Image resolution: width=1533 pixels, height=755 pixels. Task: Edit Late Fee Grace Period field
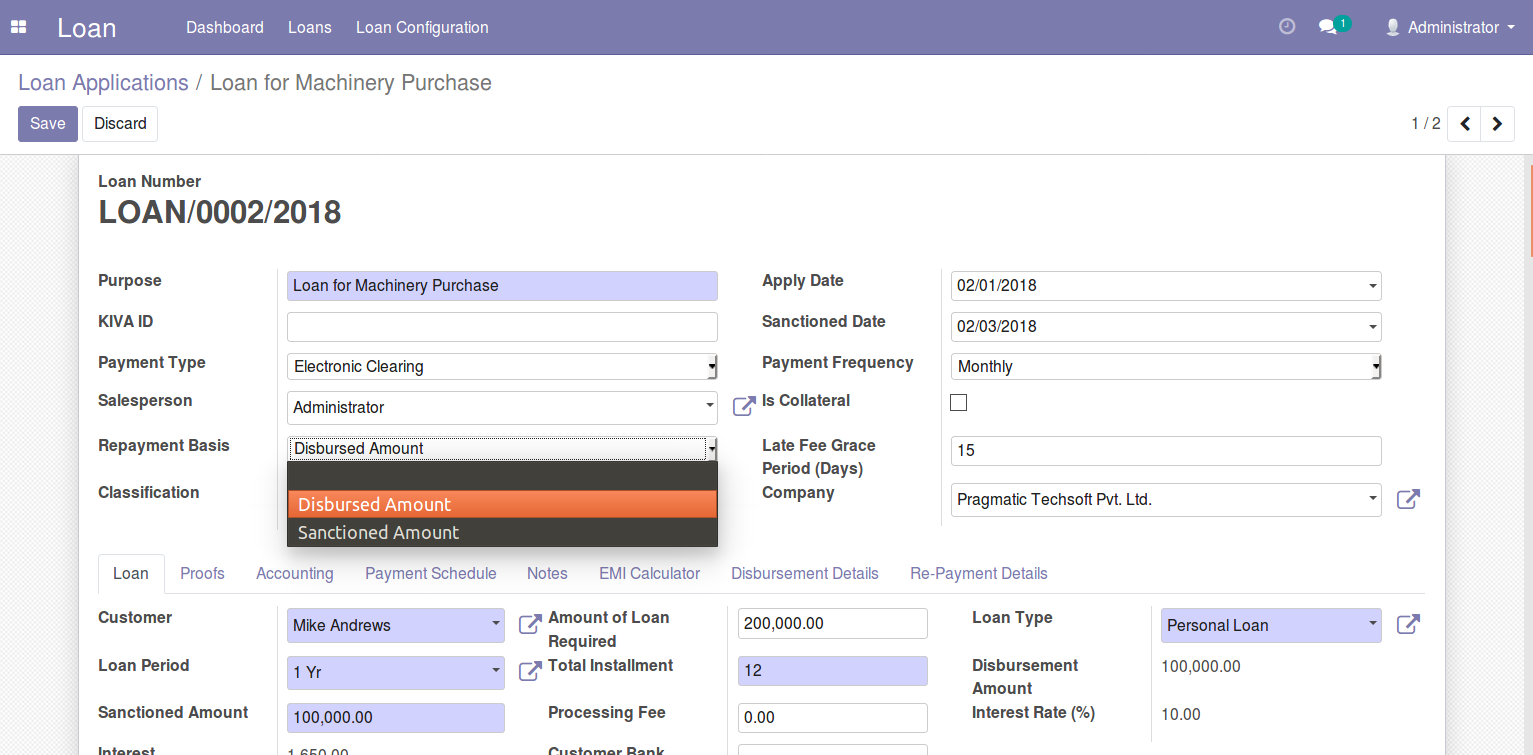coord(1166,451)
